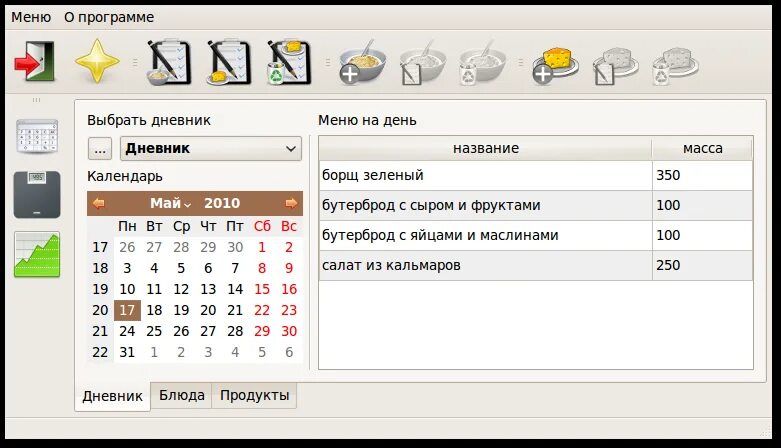Select the row бутерброд с яйцами и маслинами
The image size is (781, 448).
[536, 235]
